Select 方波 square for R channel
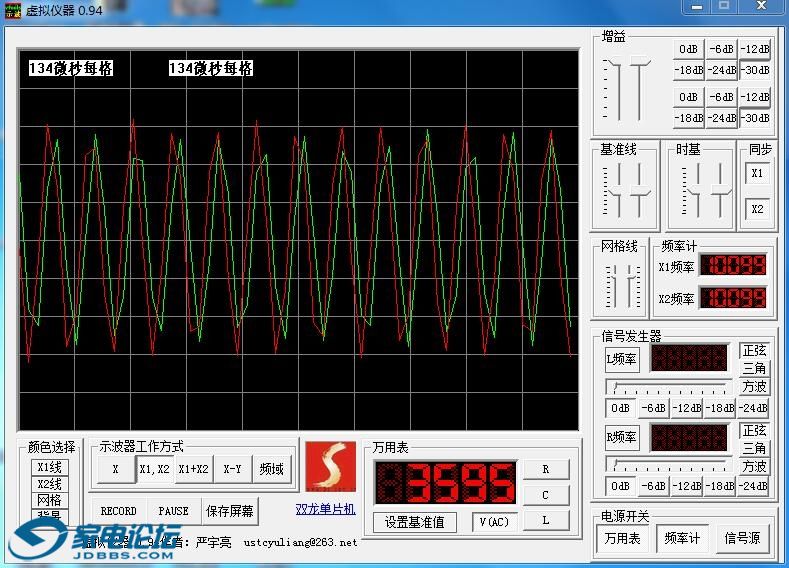Screen dimensions: 789x568 click(754, 466)
